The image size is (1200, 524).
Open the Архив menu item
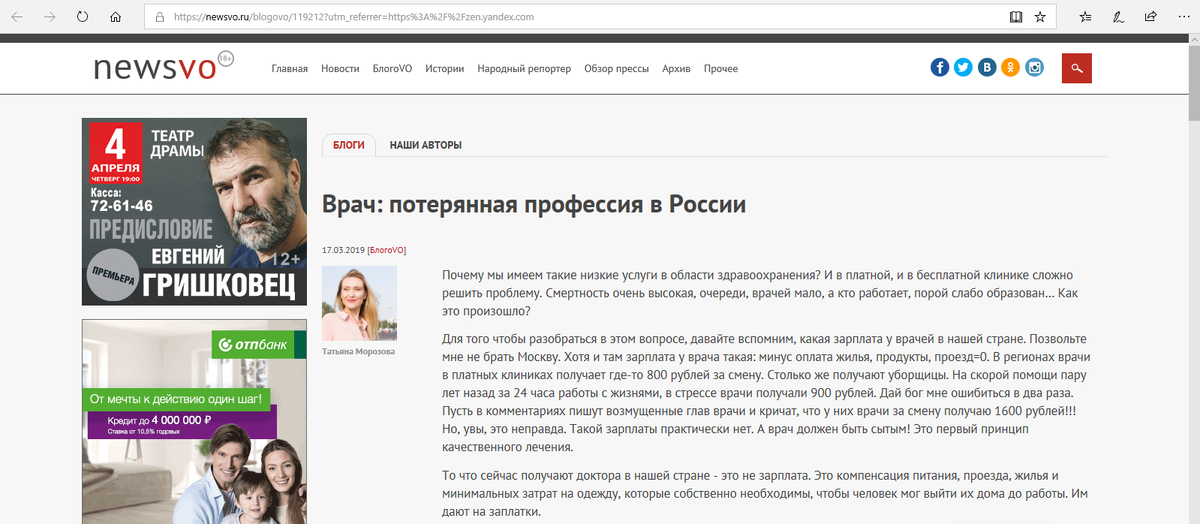677,69
